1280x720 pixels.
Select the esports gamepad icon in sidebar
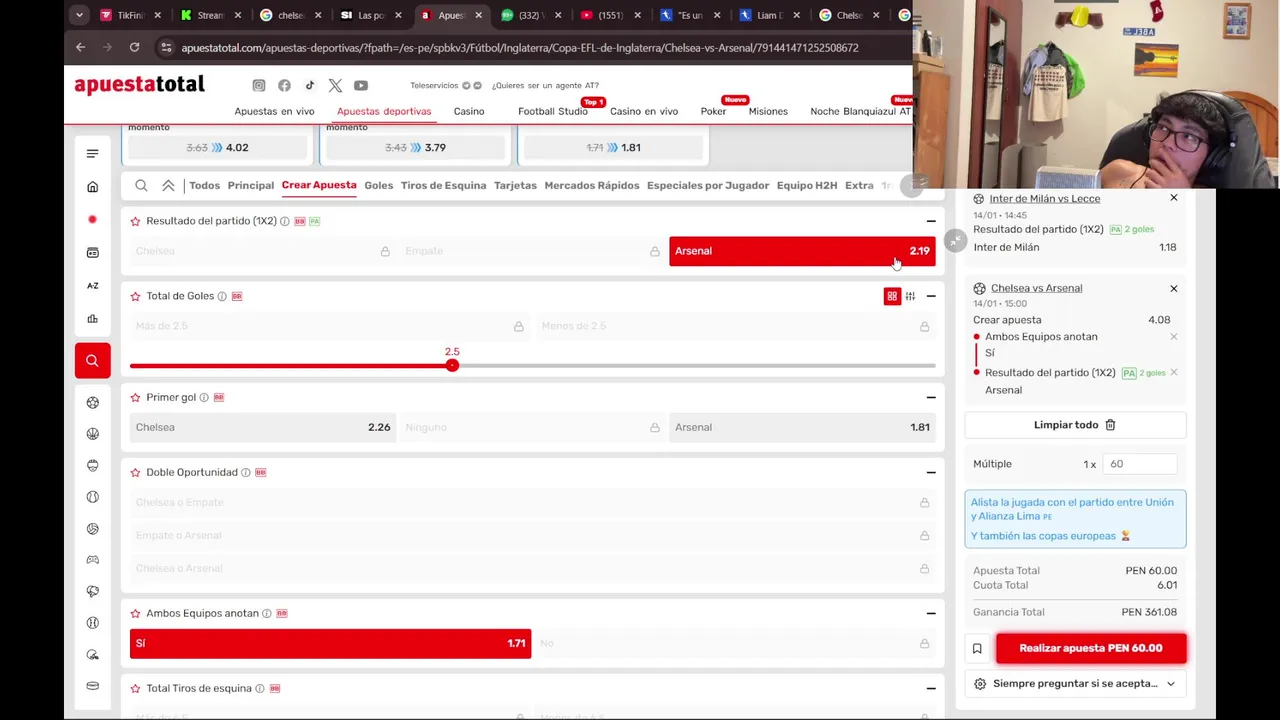coord(92,559)
